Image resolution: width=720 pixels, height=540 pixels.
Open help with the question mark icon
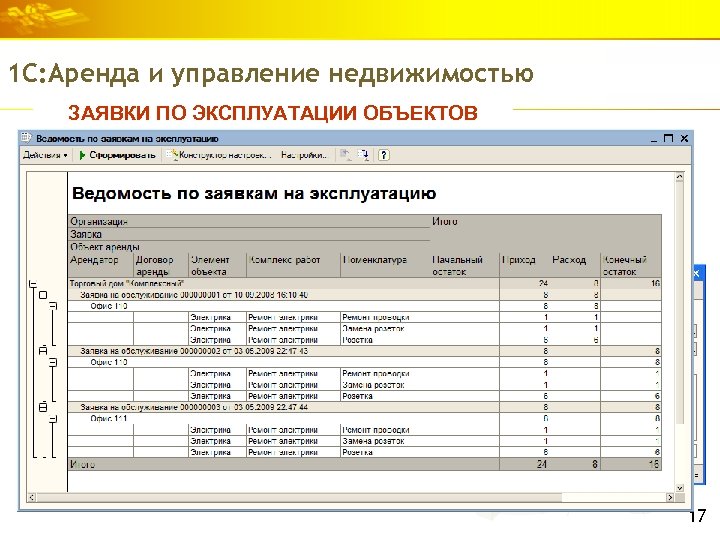point(383,155)
